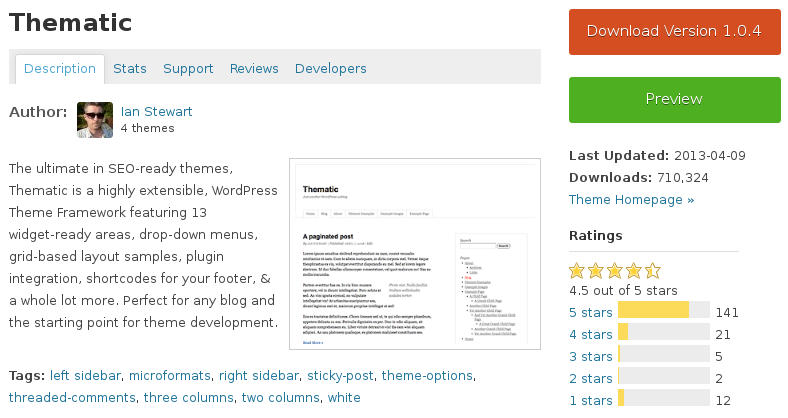This screenshot has width=788, height=418.
Task: Click the left sidebar tag
Action: [85, 376]
